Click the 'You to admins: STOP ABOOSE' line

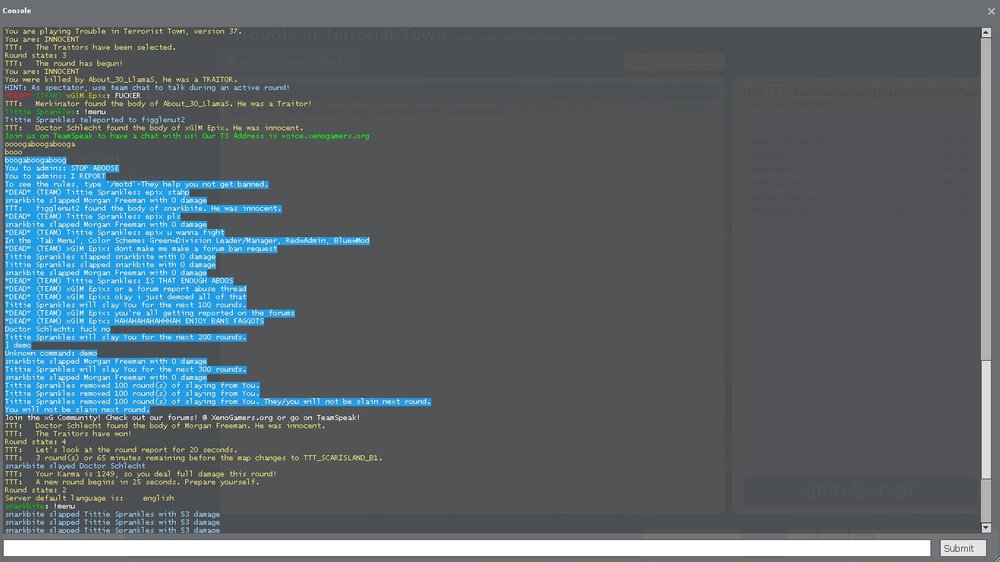(62, 168)
